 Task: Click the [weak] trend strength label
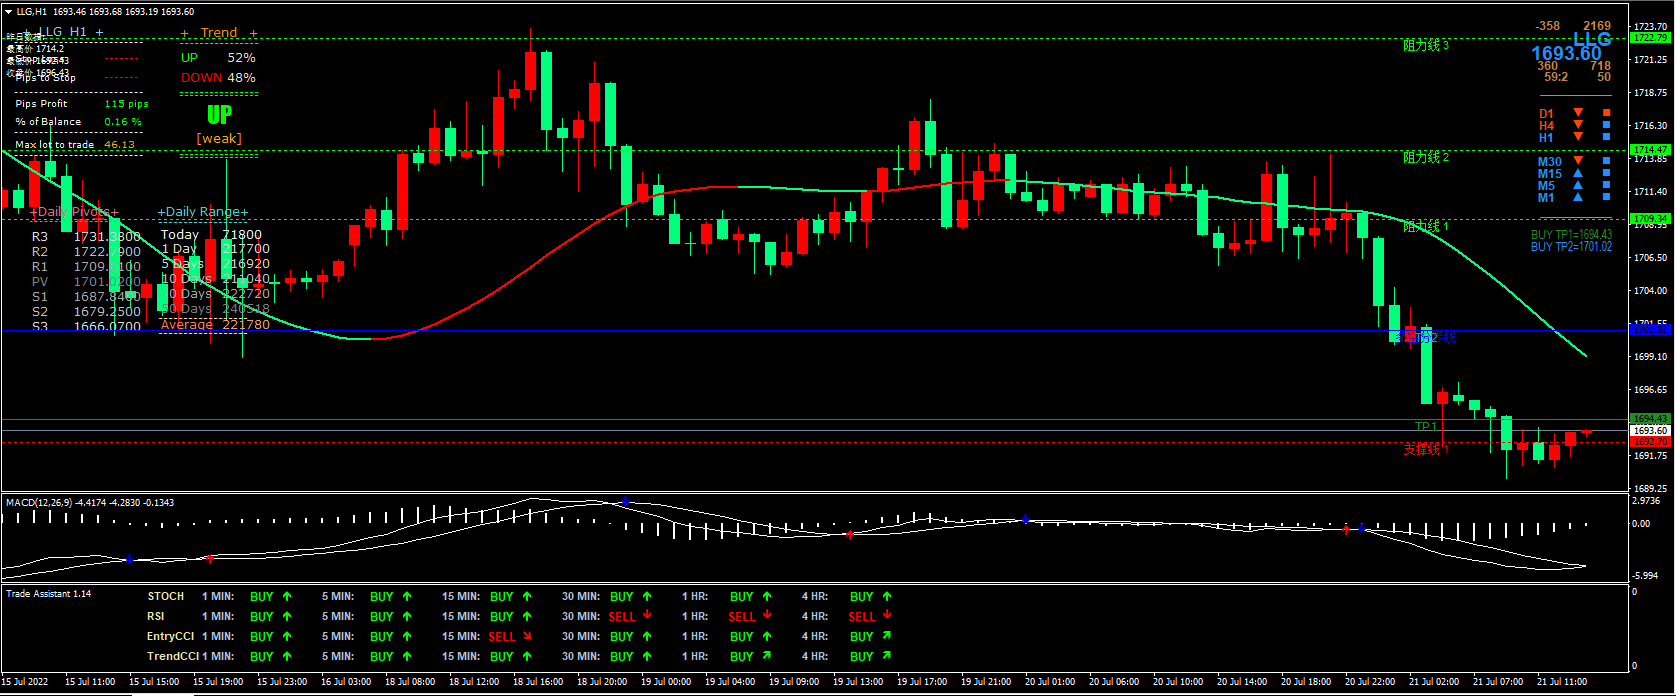pos(219,138)
